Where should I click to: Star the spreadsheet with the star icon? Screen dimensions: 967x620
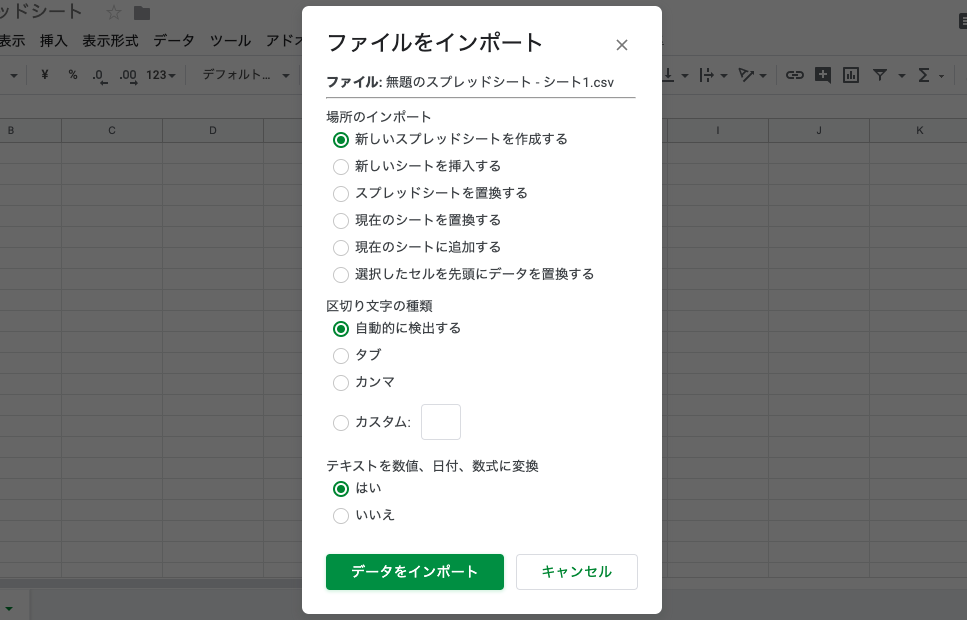pos(113,12)
